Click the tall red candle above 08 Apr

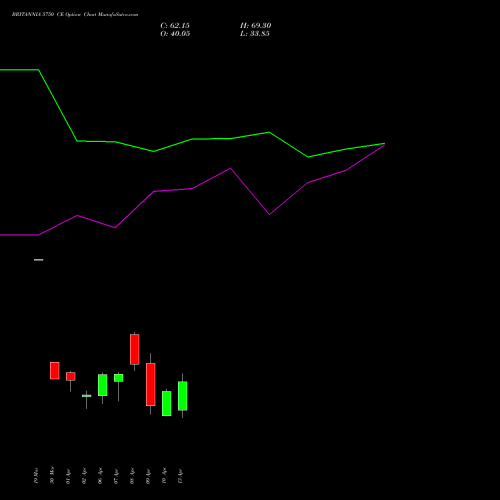(134, 349)
